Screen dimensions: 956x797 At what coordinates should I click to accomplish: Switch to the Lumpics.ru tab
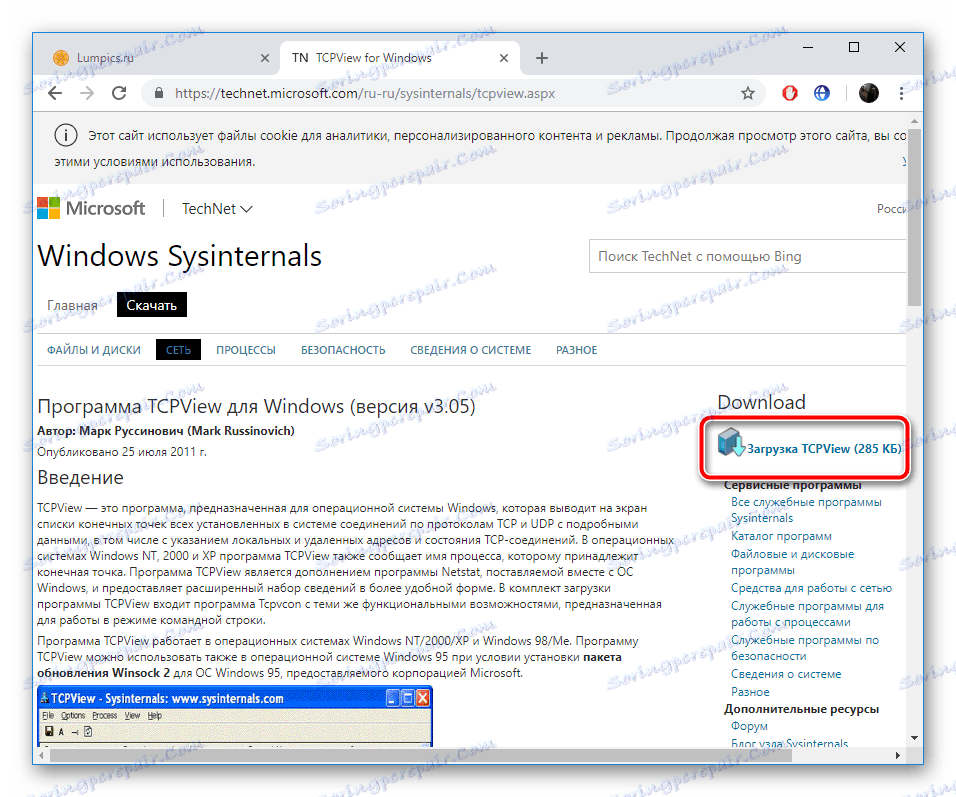150,58
